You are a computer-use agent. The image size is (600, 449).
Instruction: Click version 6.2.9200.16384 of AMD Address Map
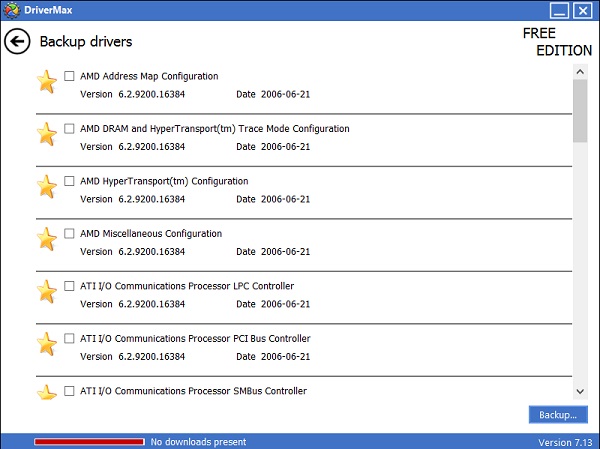152,94
